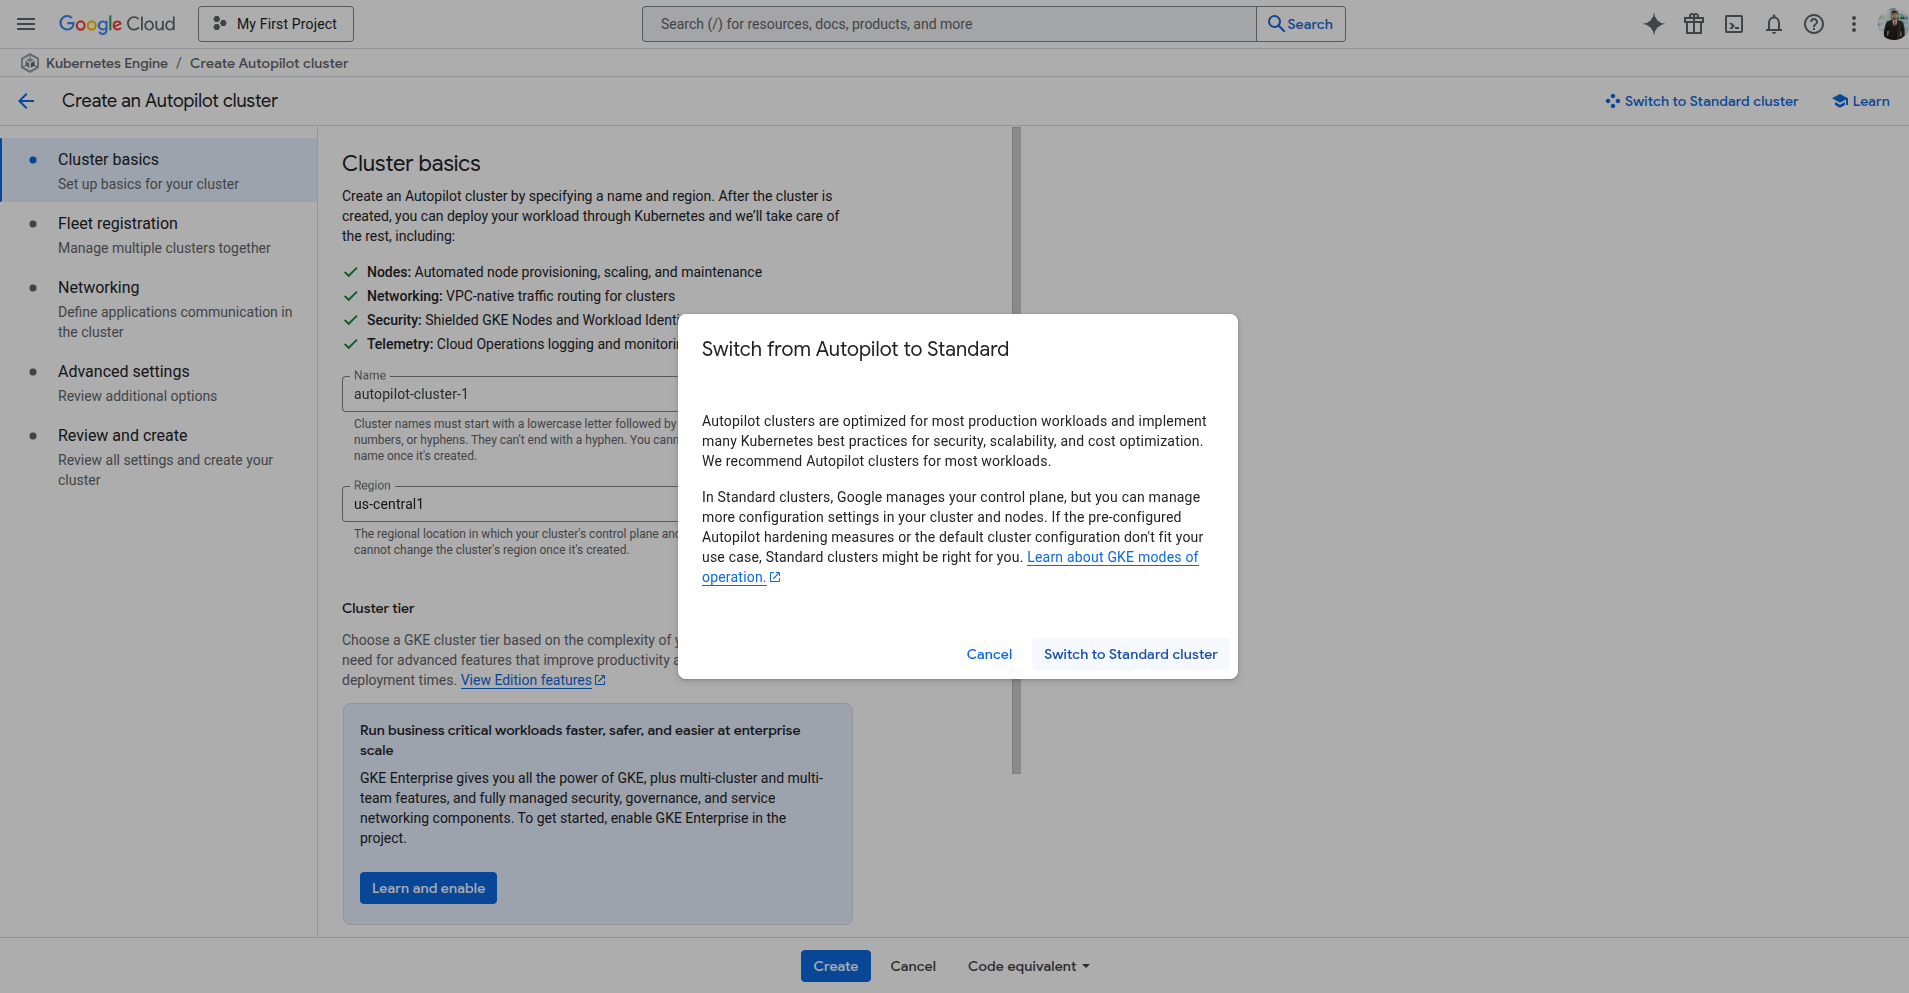Click the Google Cloud logo
Image resolution: width=1909 pixels, height=993 pixels.
click(117, 24)
